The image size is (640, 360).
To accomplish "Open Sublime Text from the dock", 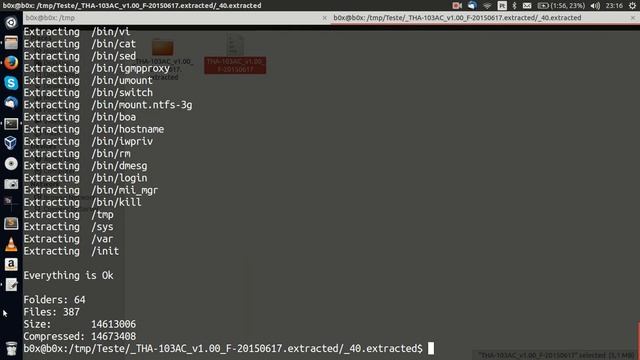I will pyautogui.click(x=11, y=224).
